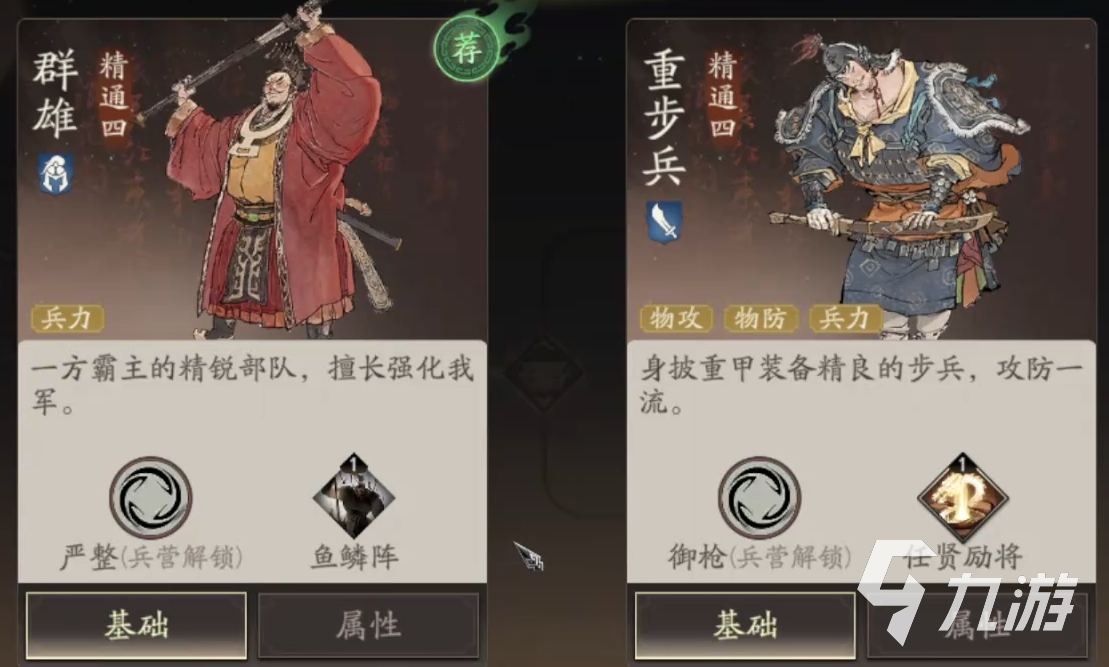Select the 群雄 warlord portrait in red robe
Screen dimensions: 1109x667
click(276, 173)
